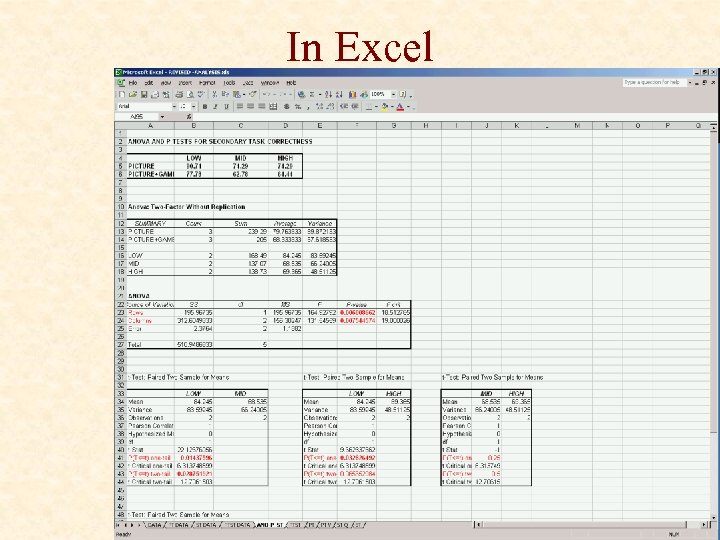Screen dimensions: 720x540
Task: Click Decrease Indent icon
Action: pyautogui.click(x=344, y=107)
